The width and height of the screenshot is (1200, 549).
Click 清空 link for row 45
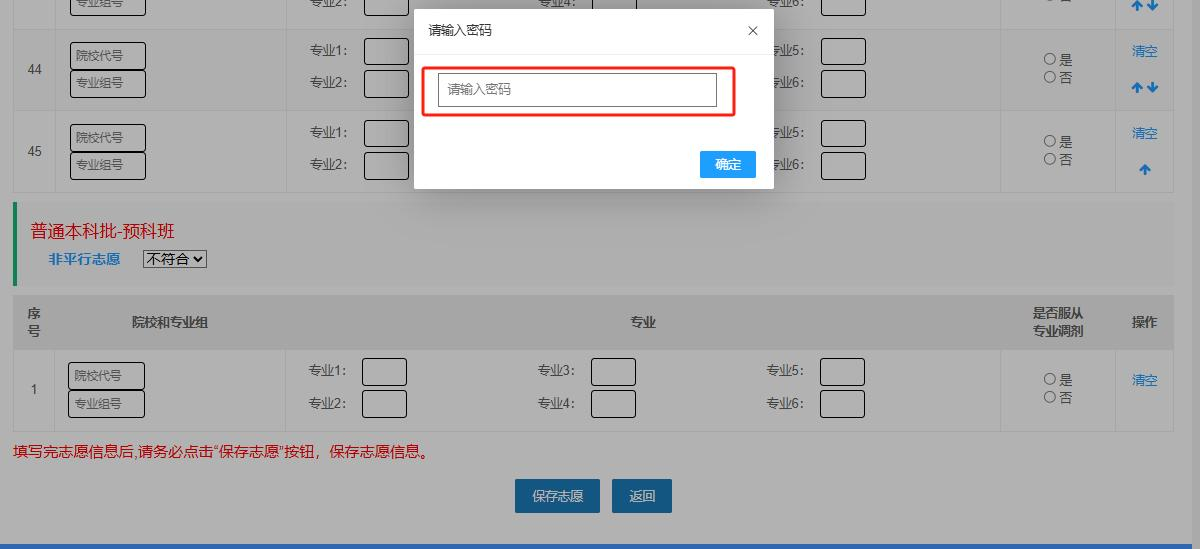tap(1145, 133)
